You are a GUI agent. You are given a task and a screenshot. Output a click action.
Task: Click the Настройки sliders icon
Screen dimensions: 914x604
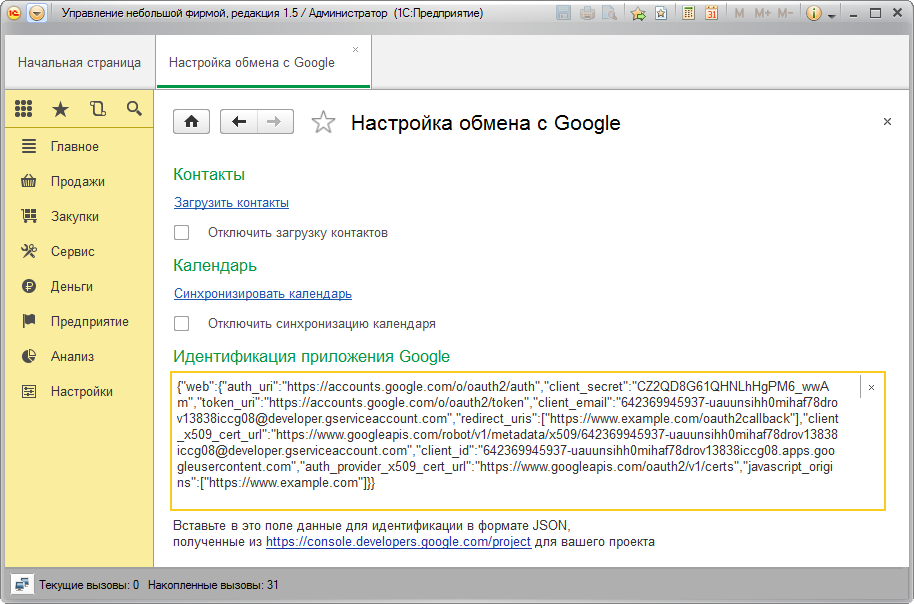[x=29, y=391]
